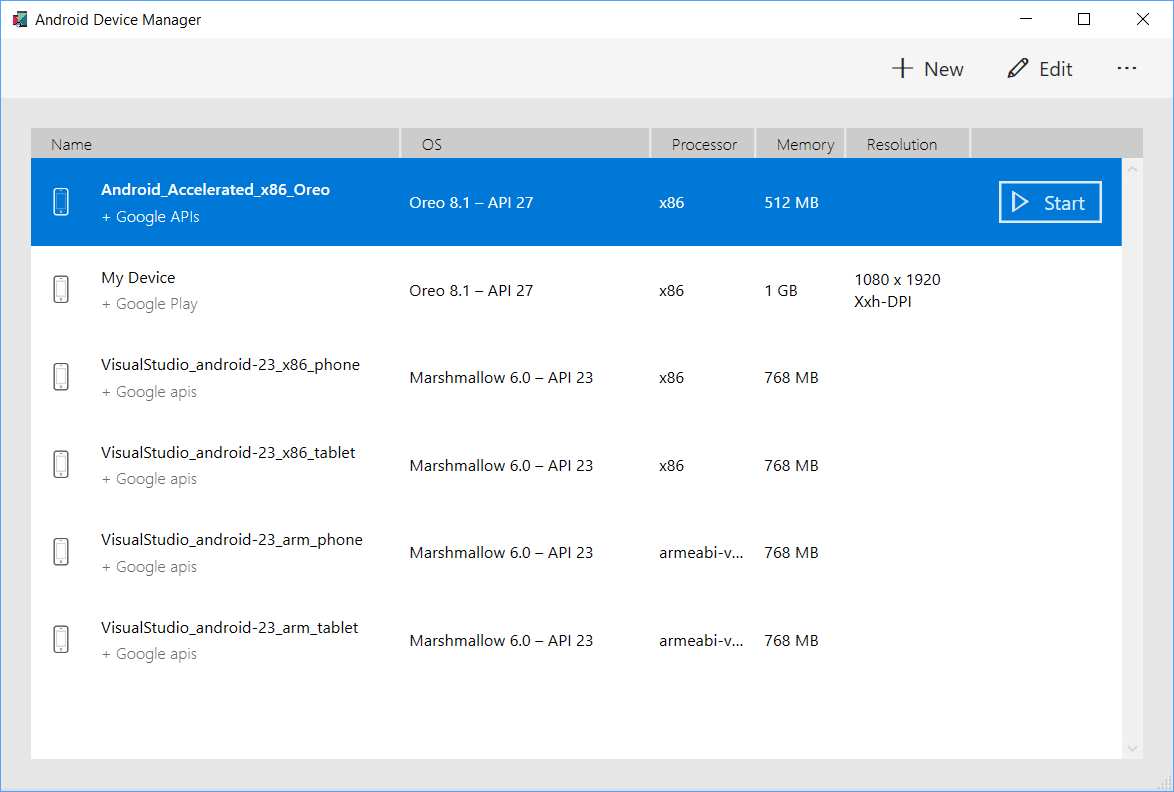Click the play icon inside the Start button
1174x792 pixels.
pyautogui.click(x=1021, y=201)
